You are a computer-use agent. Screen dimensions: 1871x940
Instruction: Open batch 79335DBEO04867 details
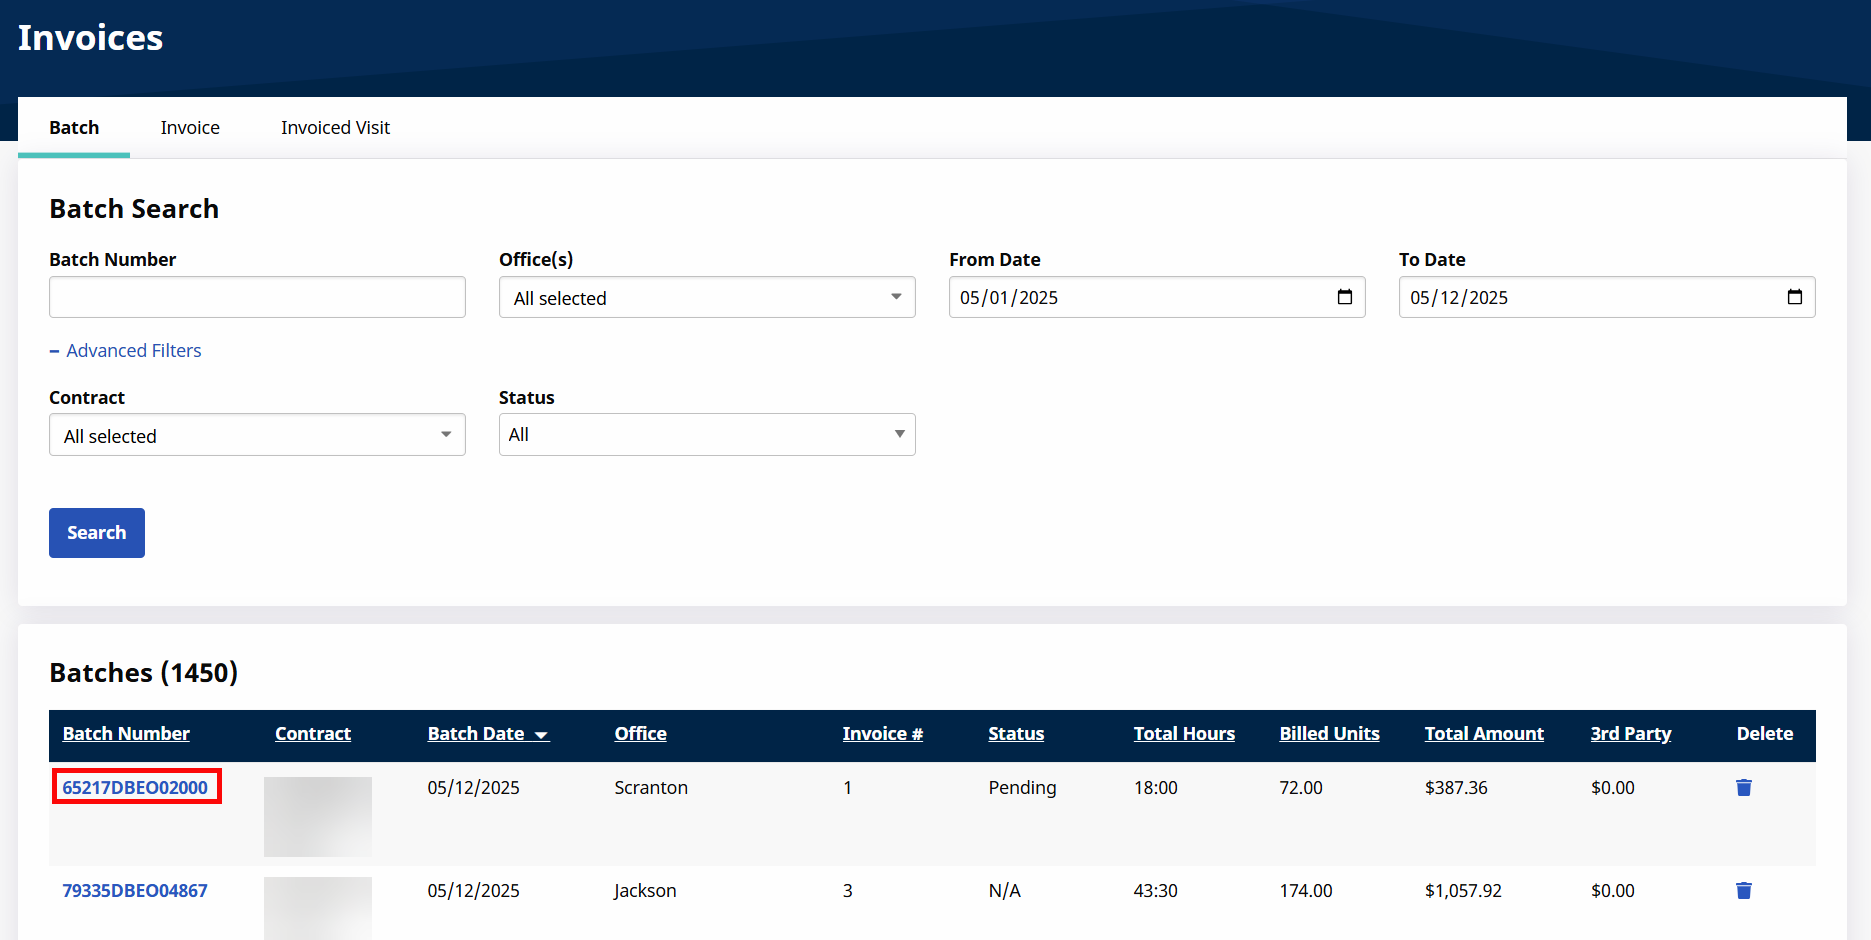pyautogui.click(x=134, y=890)
